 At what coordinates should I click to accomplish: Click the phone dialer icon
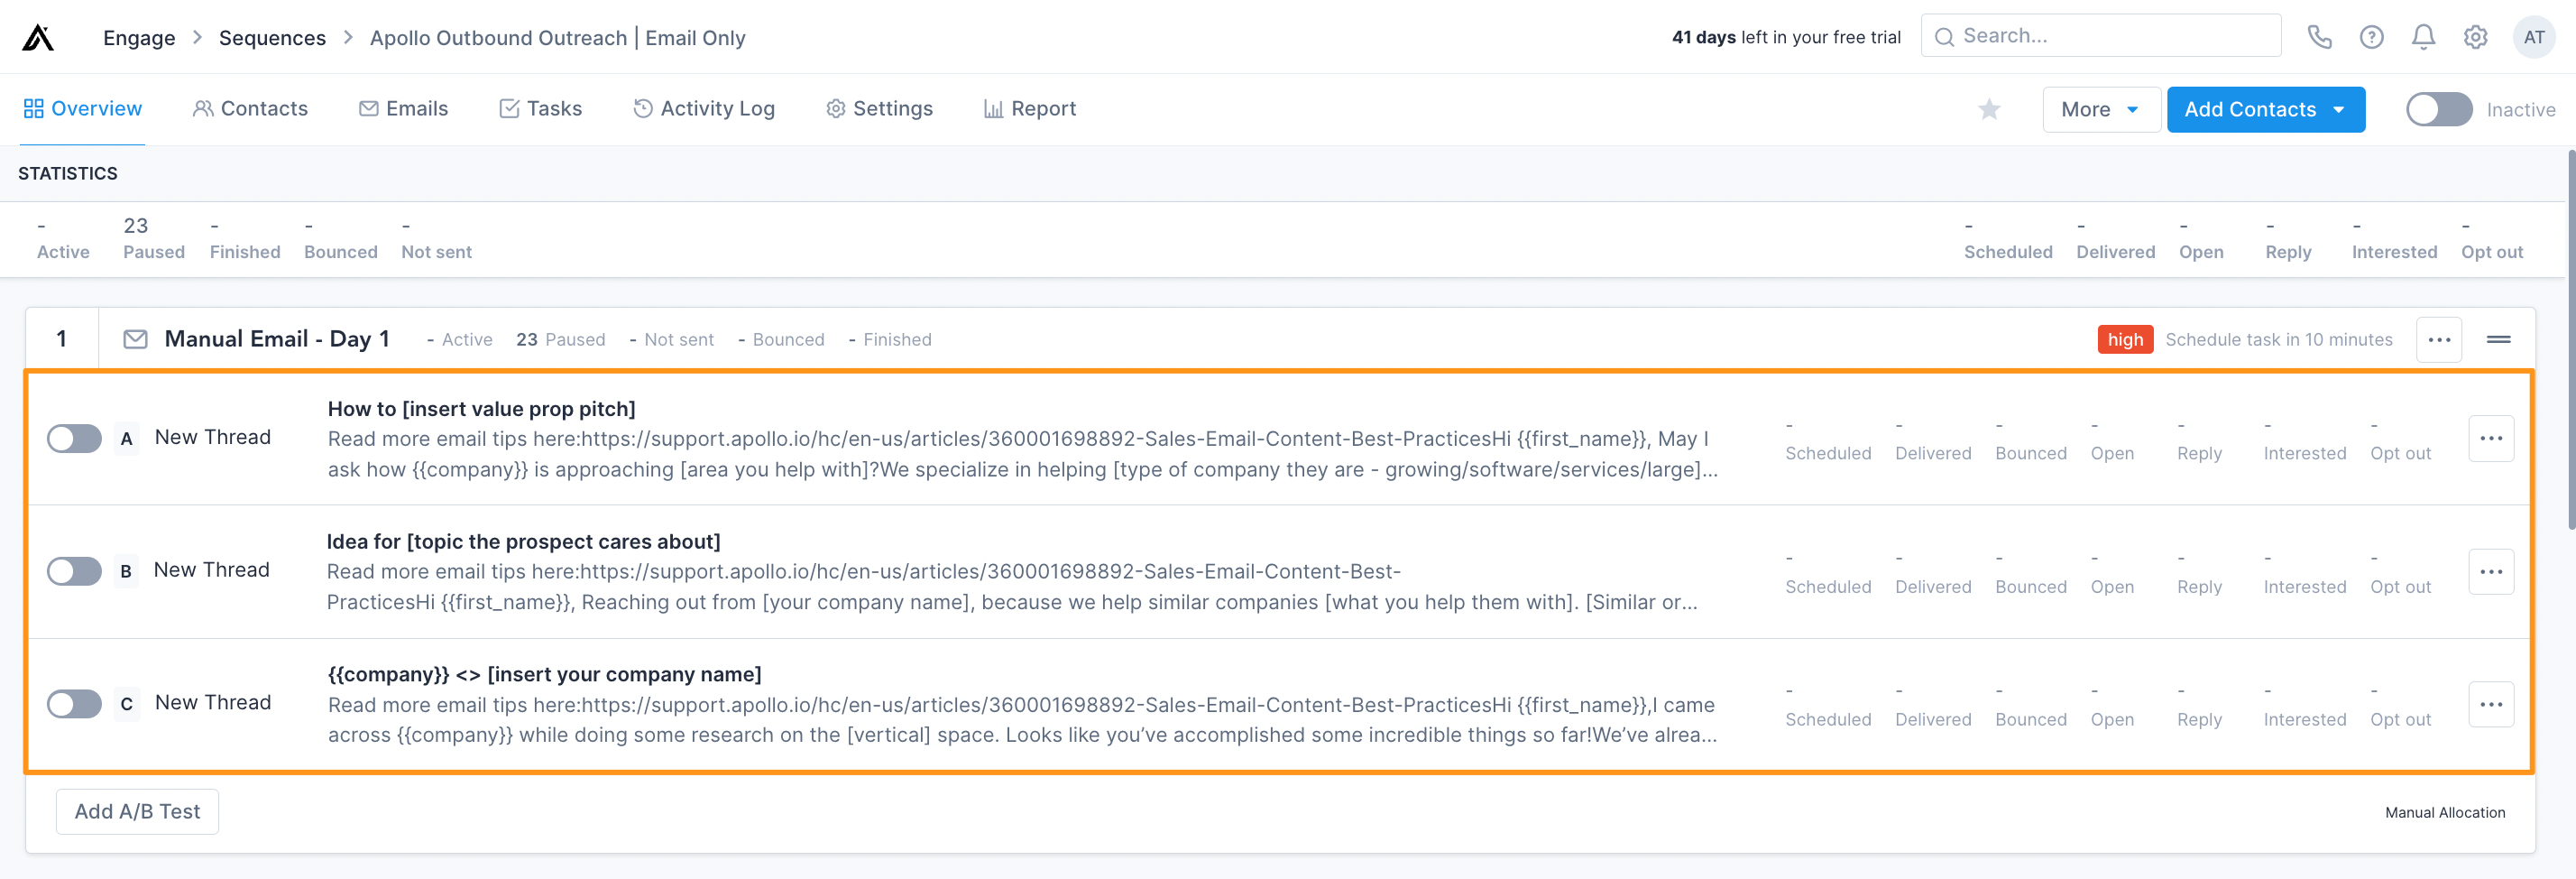(x=2319, y=36)
